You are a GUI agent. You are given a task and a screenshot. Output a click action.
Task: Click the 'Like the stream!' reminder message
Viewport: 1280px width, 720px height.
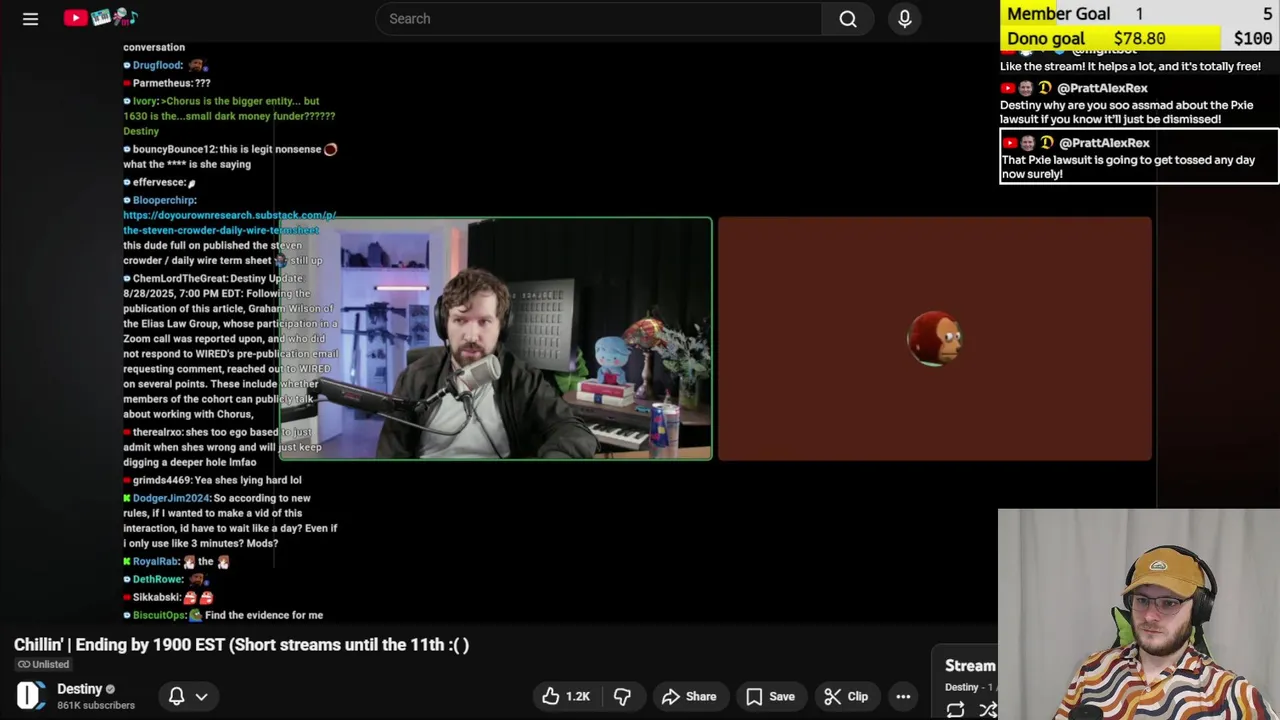click(x=1130, y=66)
